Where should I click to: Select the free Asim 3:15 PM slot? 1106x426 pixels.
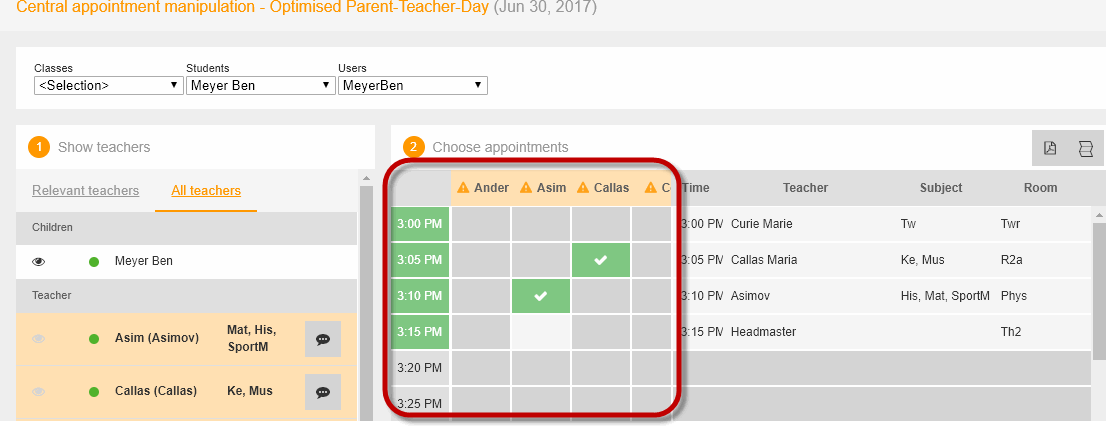tap(541, 332)
